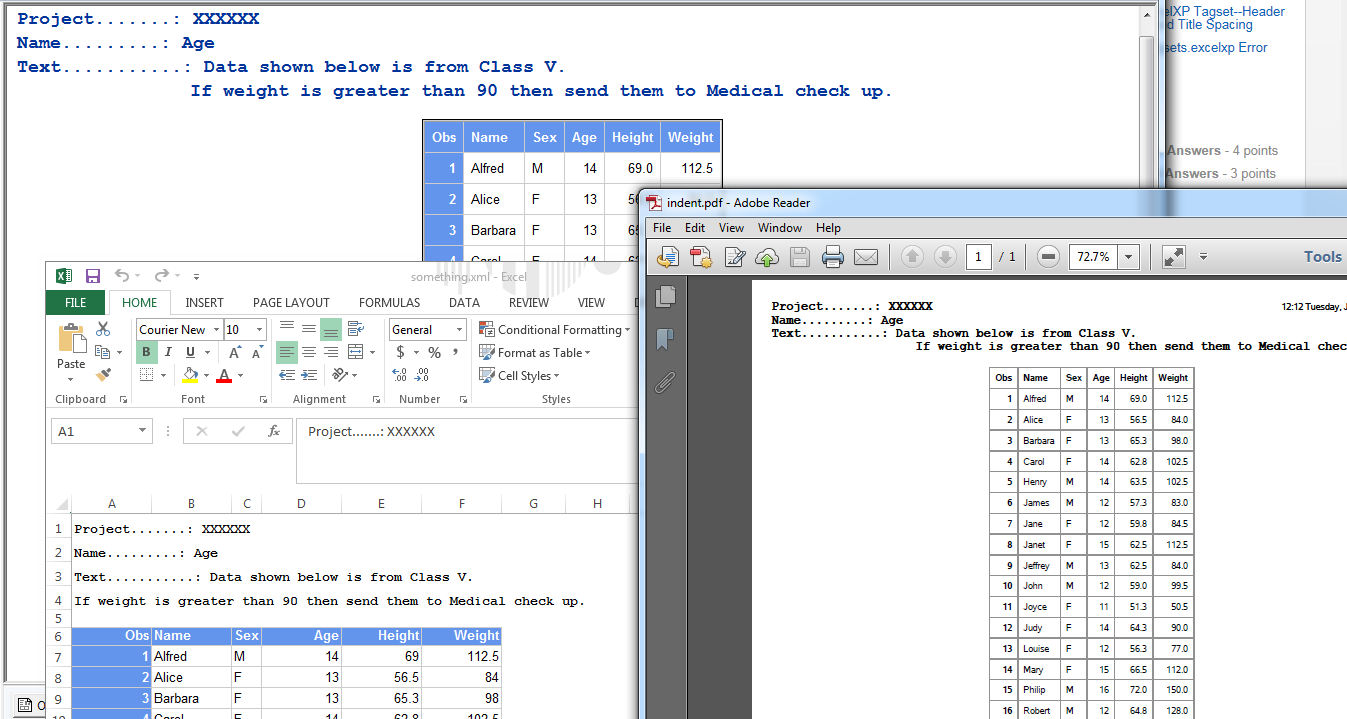Click the Print icon in Adobe Reader
1347x719 pixels.
coord(833,257)
